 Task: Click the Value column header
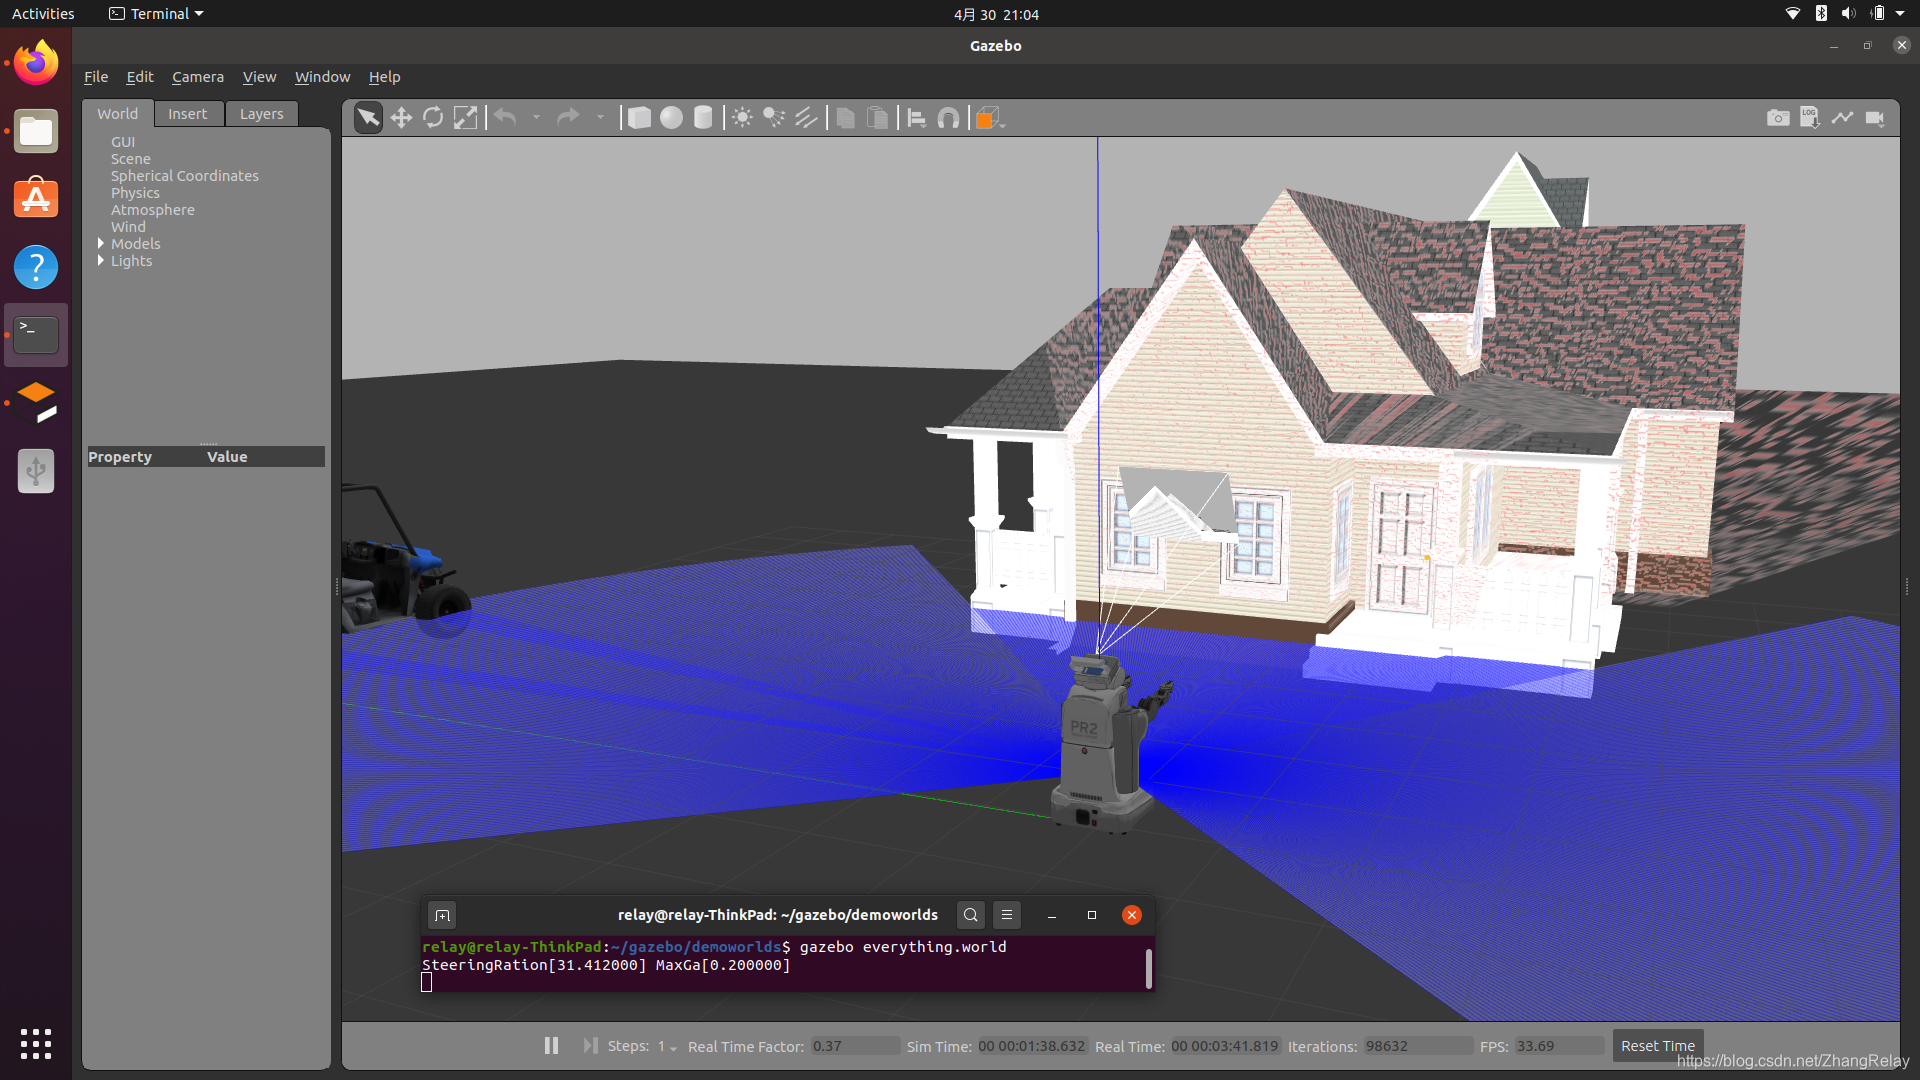227,457
